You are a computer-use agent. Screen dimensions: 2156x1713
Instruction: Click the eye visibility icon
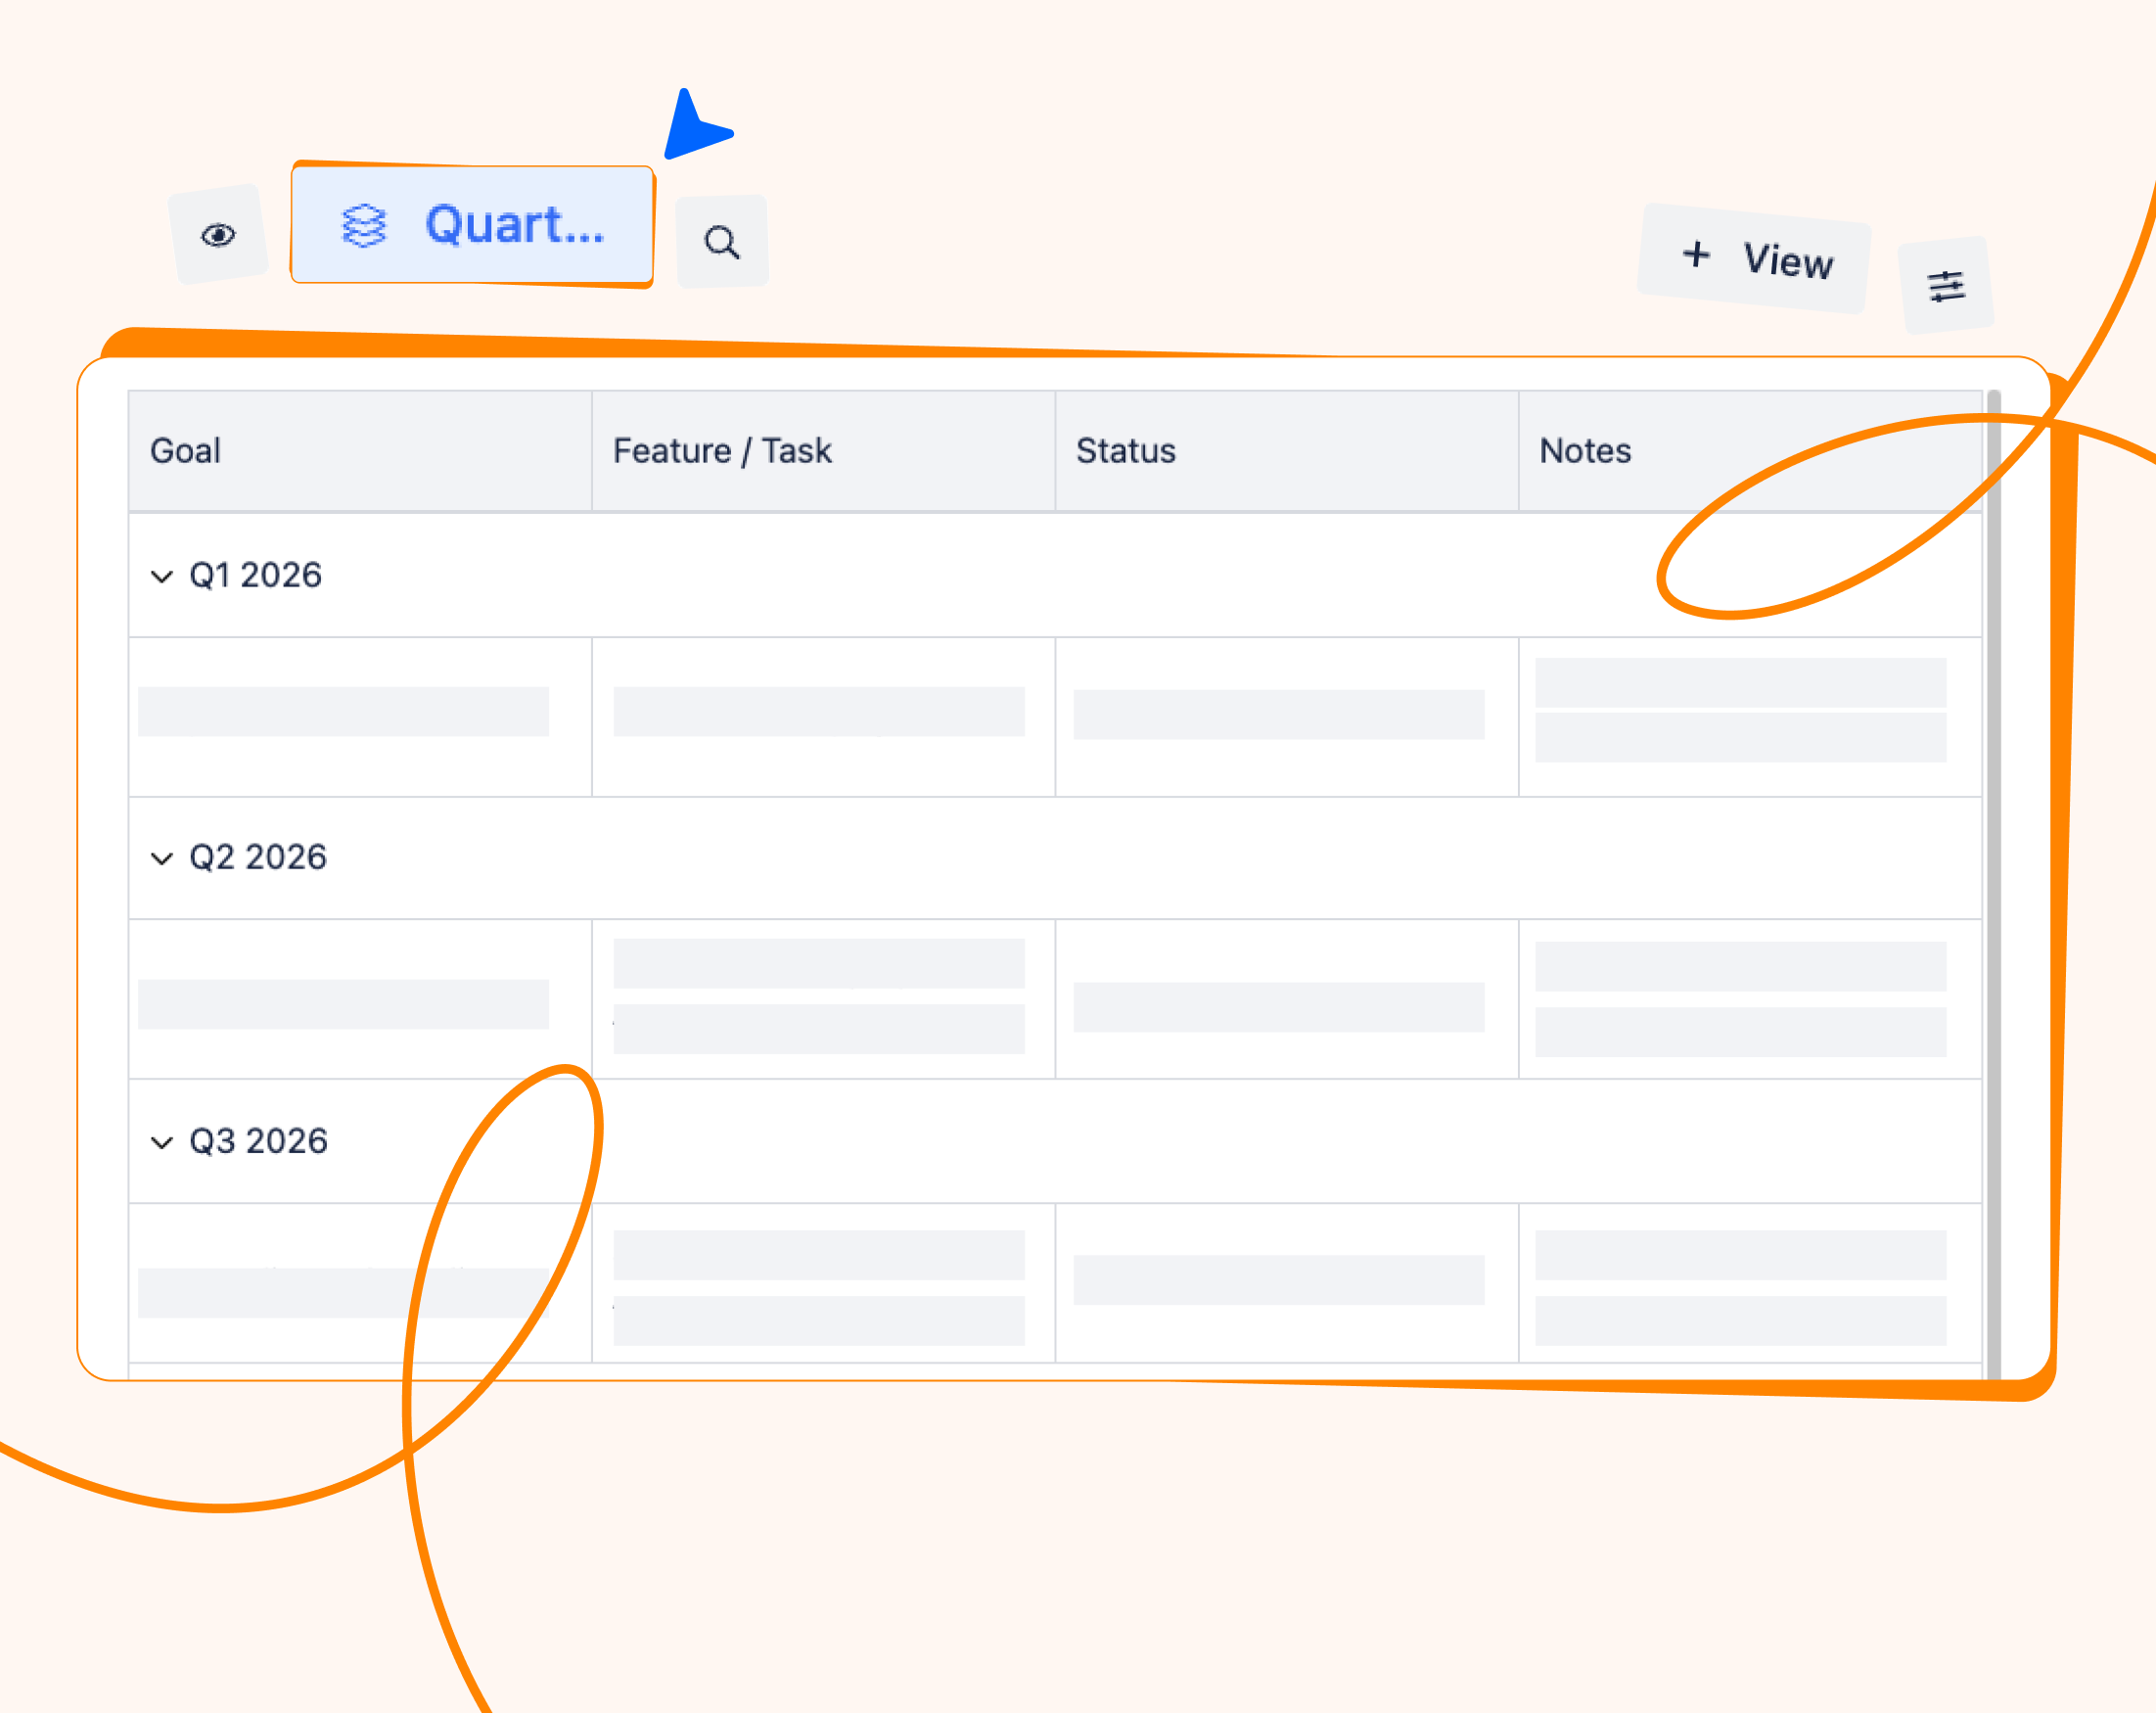tap(218, 235)
